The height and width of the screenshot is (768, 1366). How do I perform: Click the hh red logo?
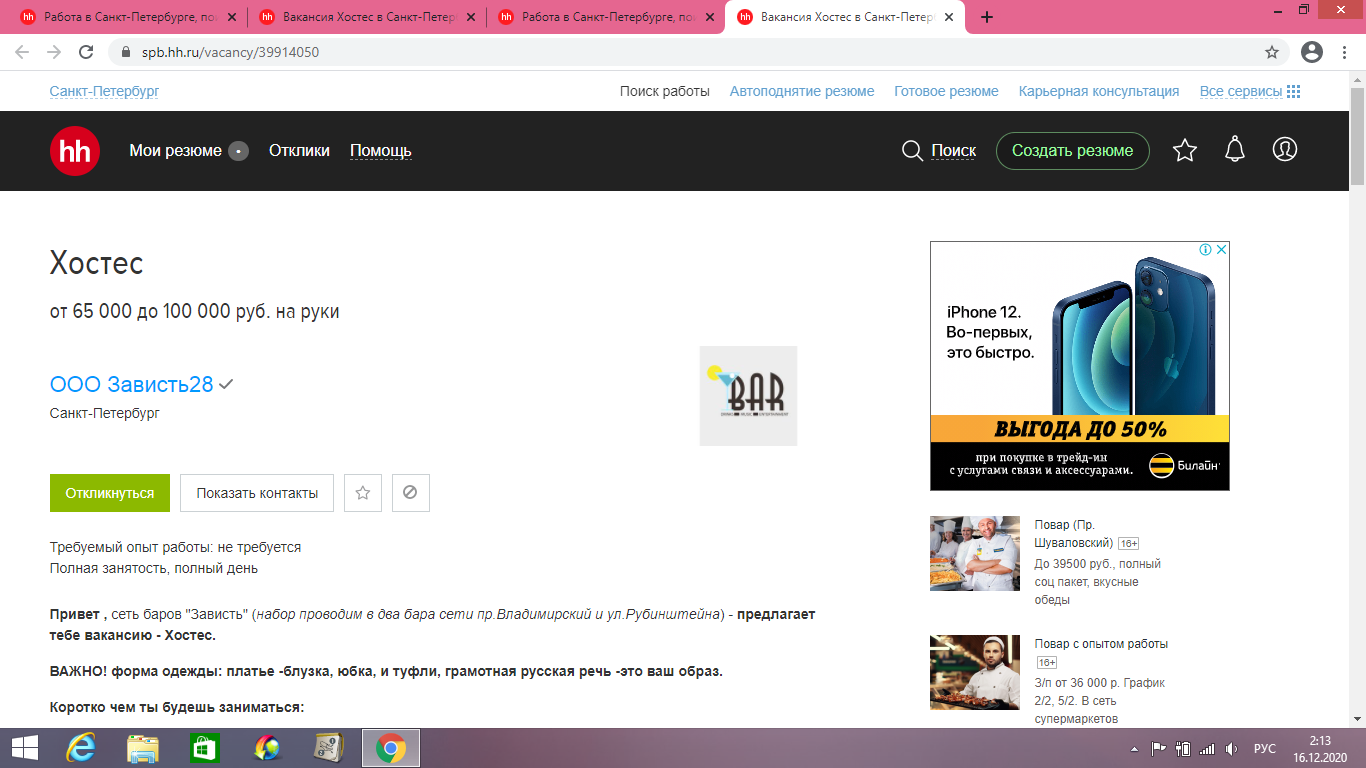pyautogui.click(x=75, y=151)
